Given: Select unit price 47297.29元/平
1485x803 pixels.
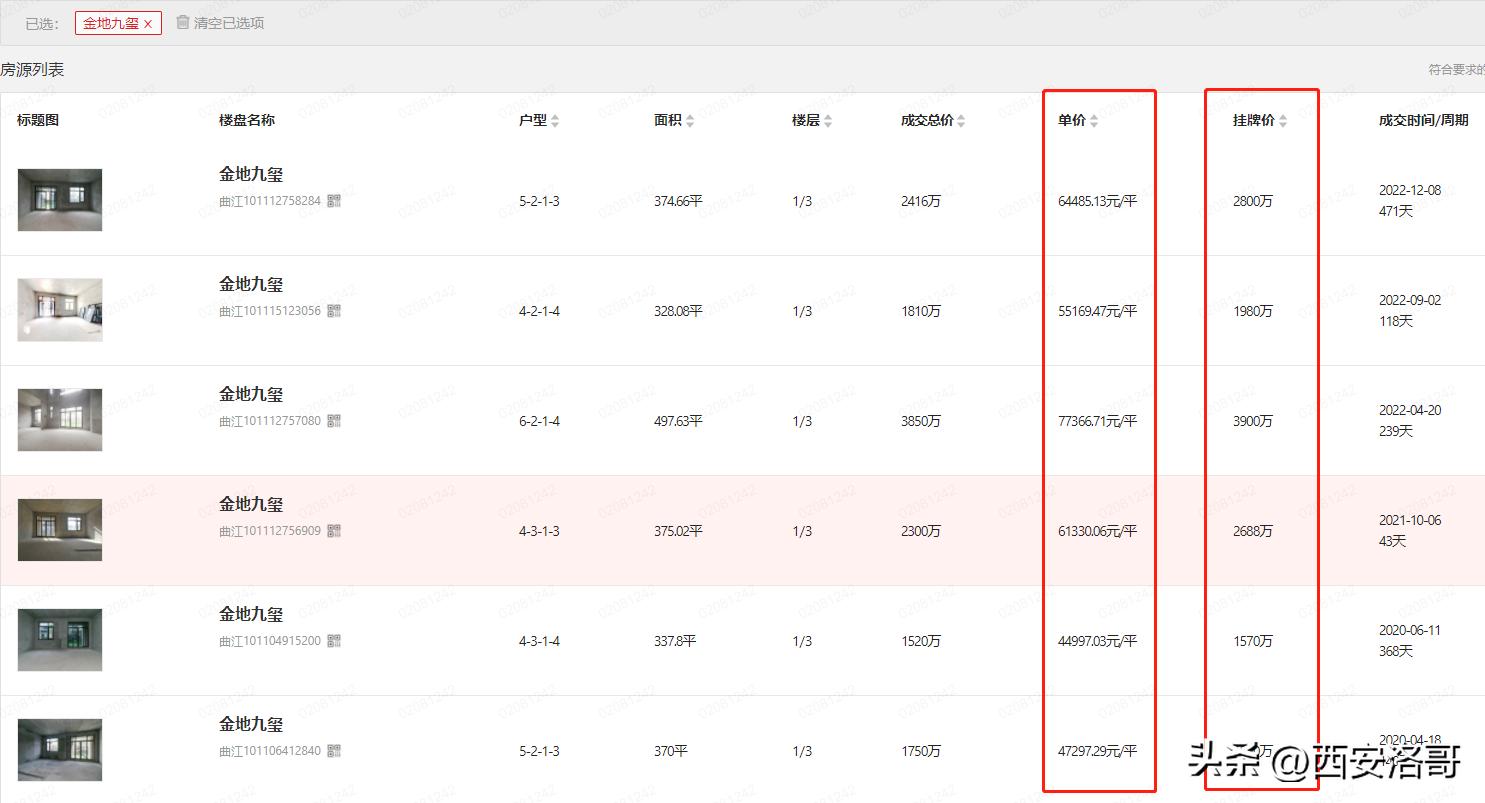Looking at the screenshot, I should point(1097,751).
